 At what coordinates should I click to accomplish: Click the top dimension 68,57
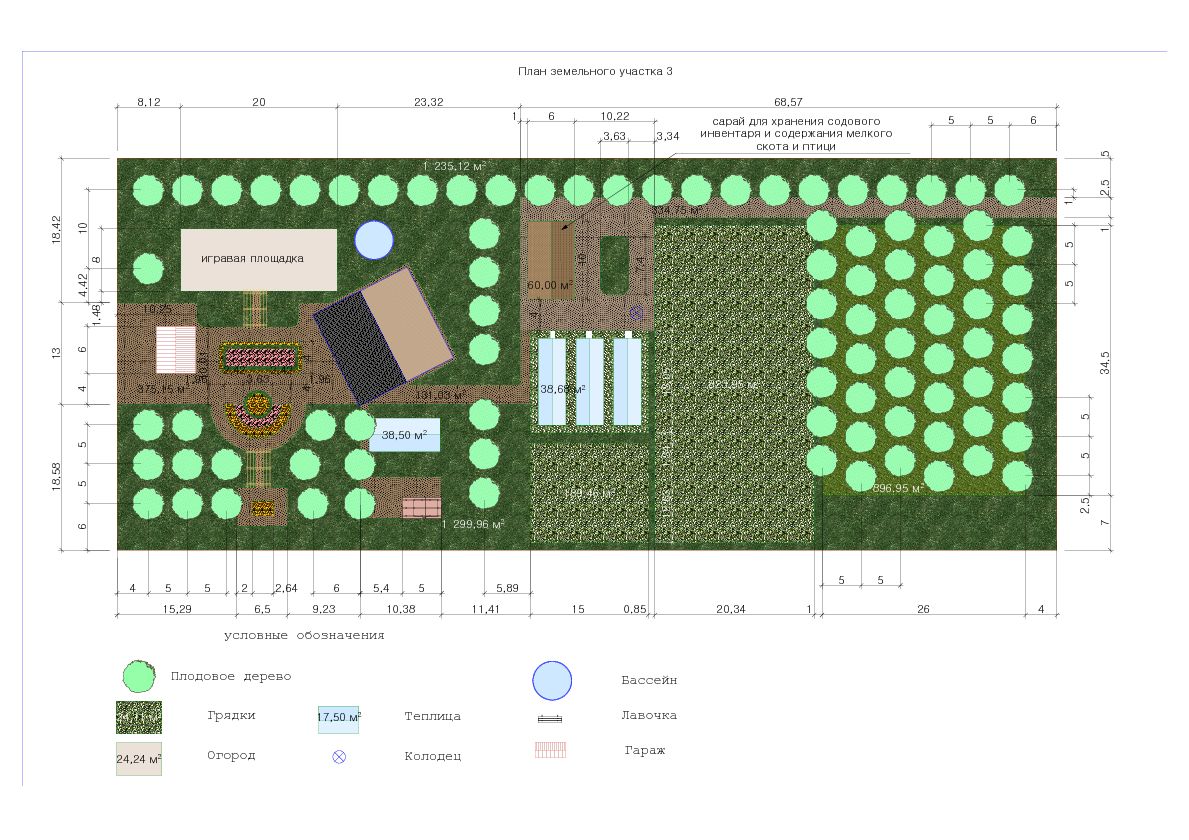[x=788, y=102]
